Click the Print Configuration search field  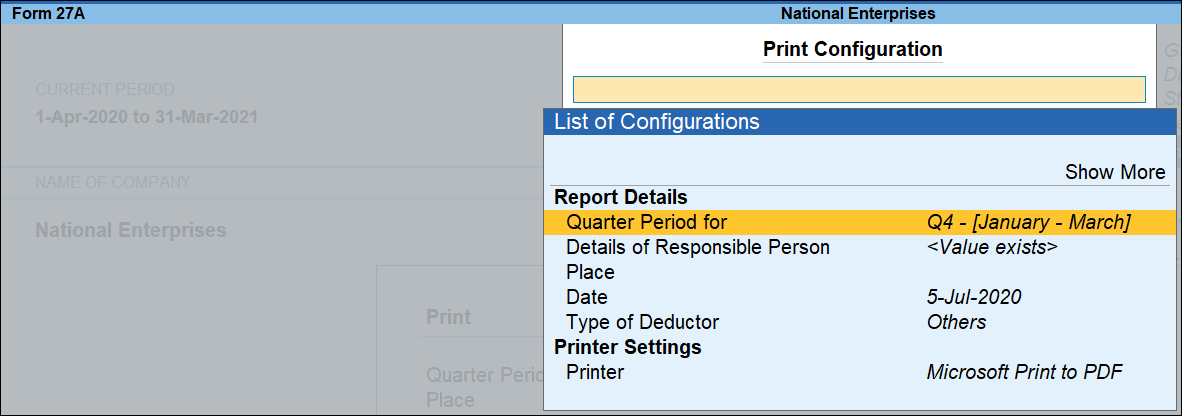pos(858,90)
